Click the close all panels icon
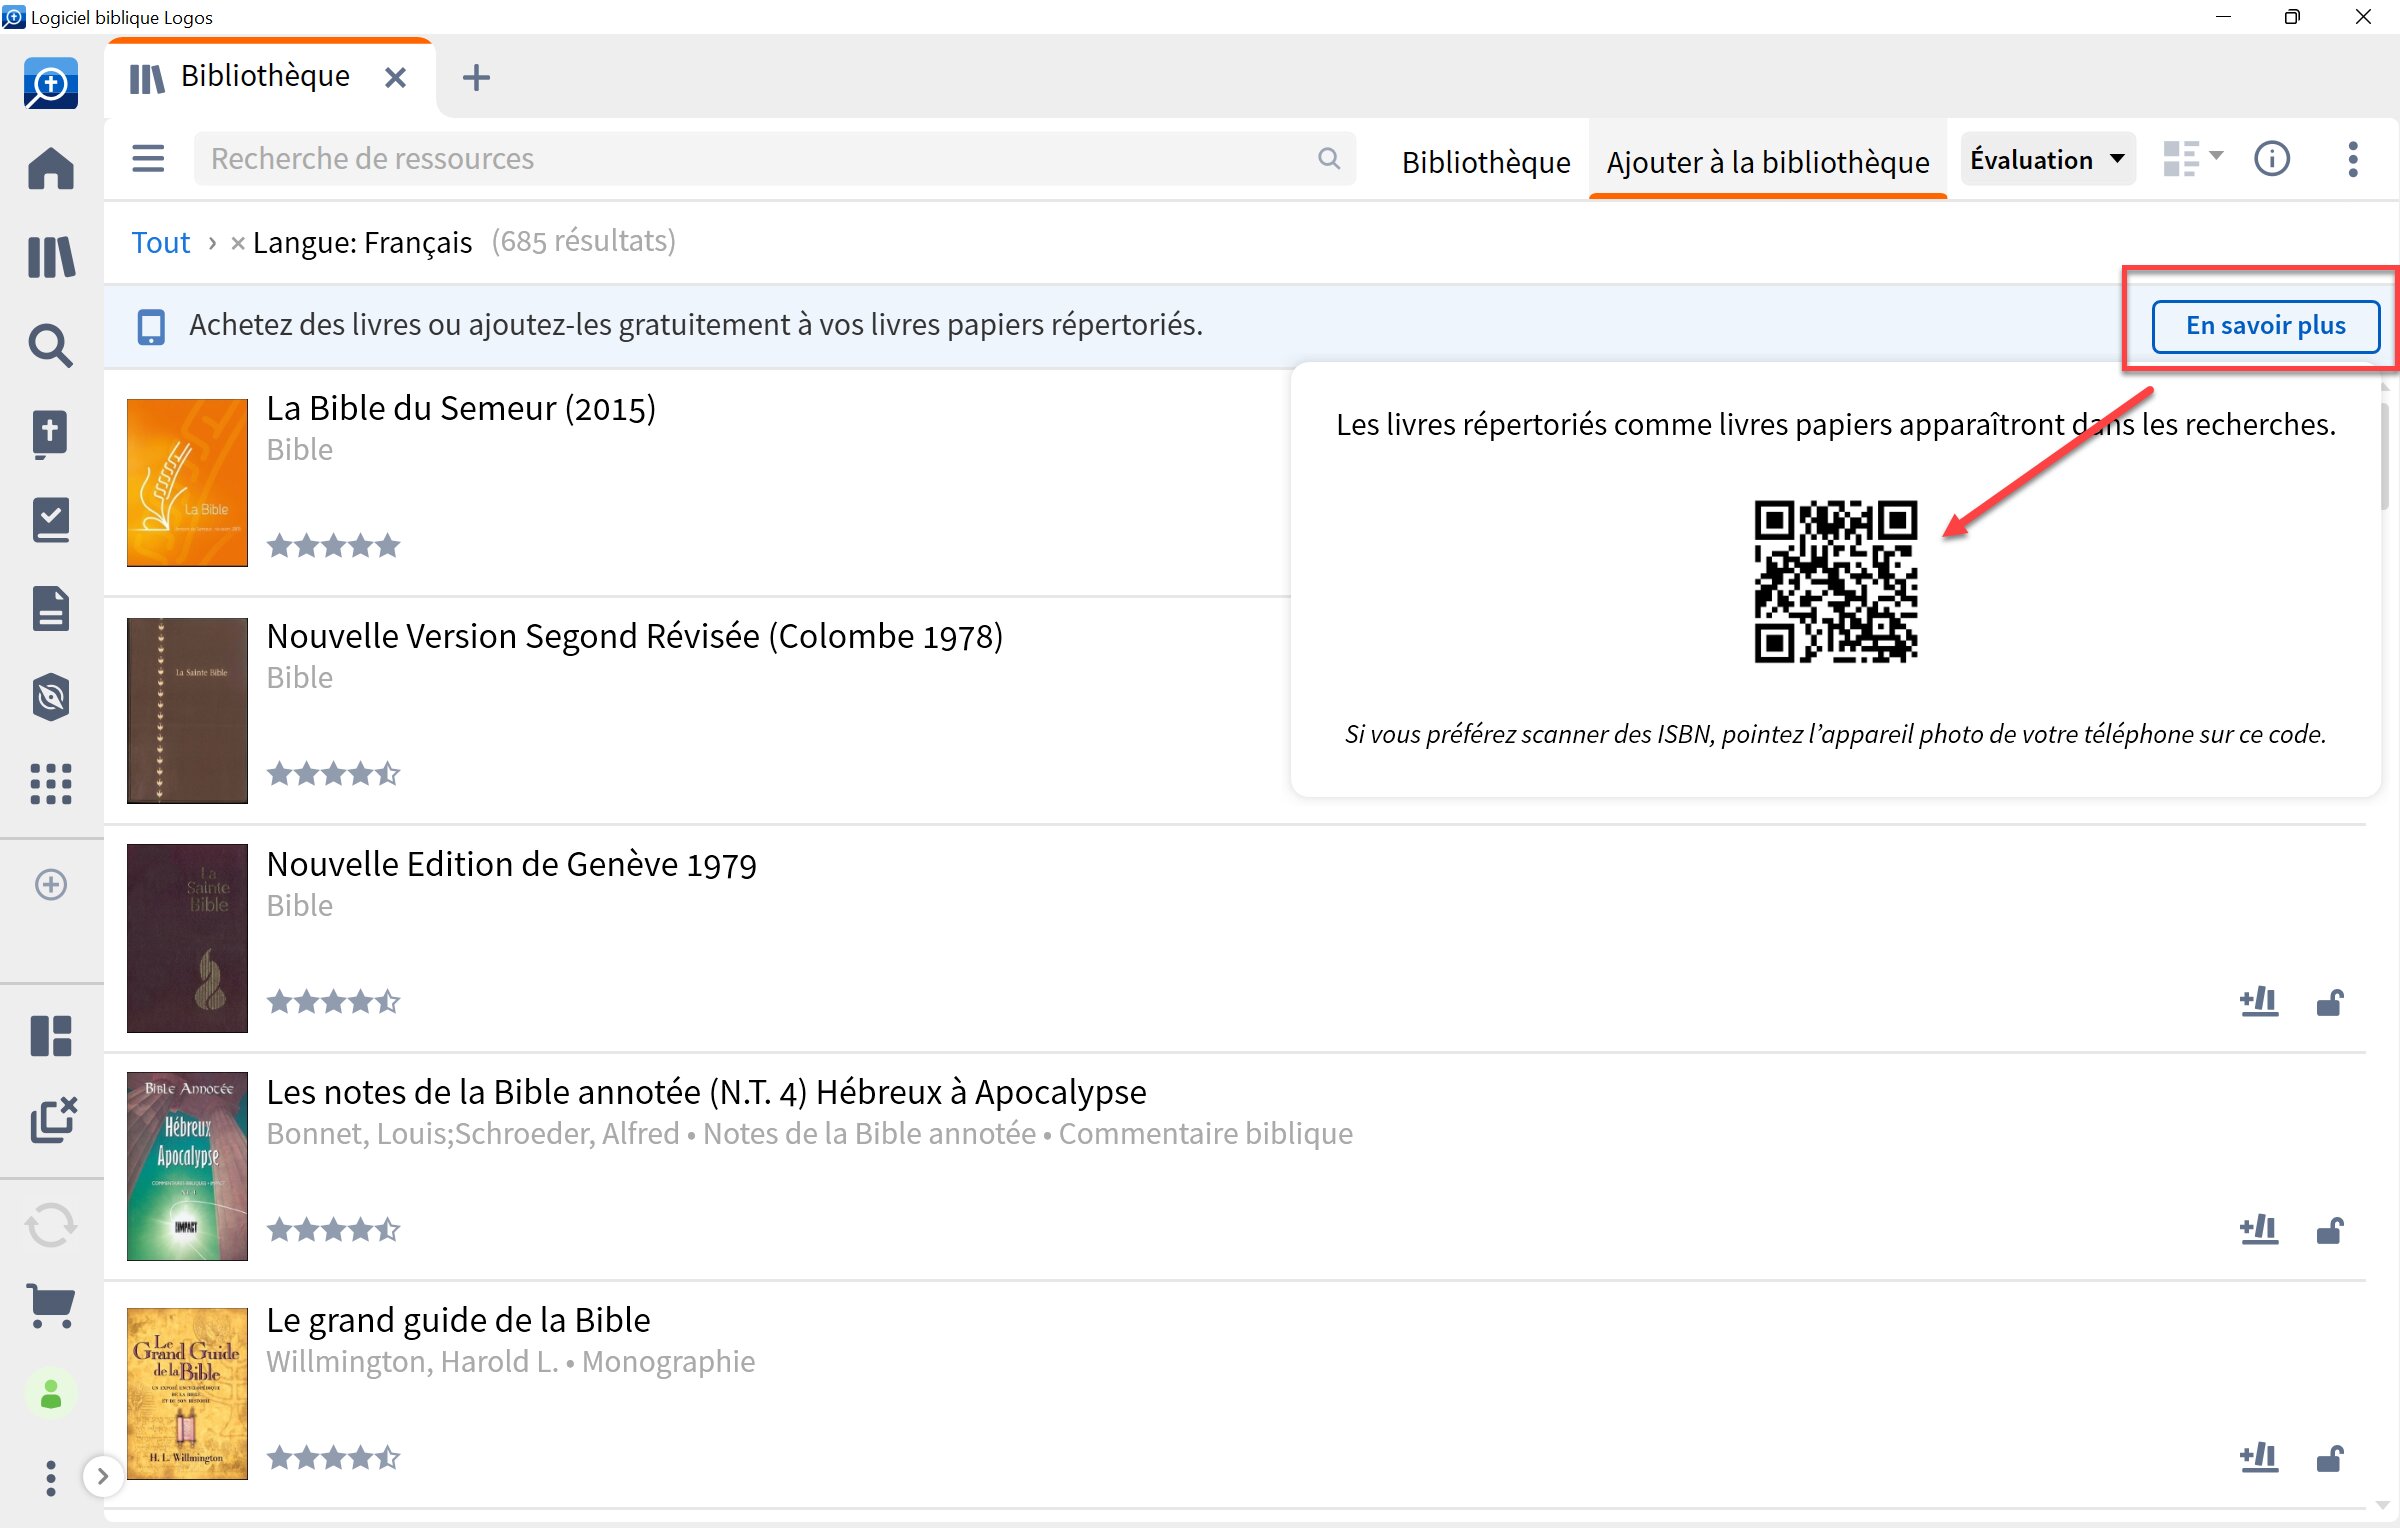 pyautogui.click(x=53, y=1119)
